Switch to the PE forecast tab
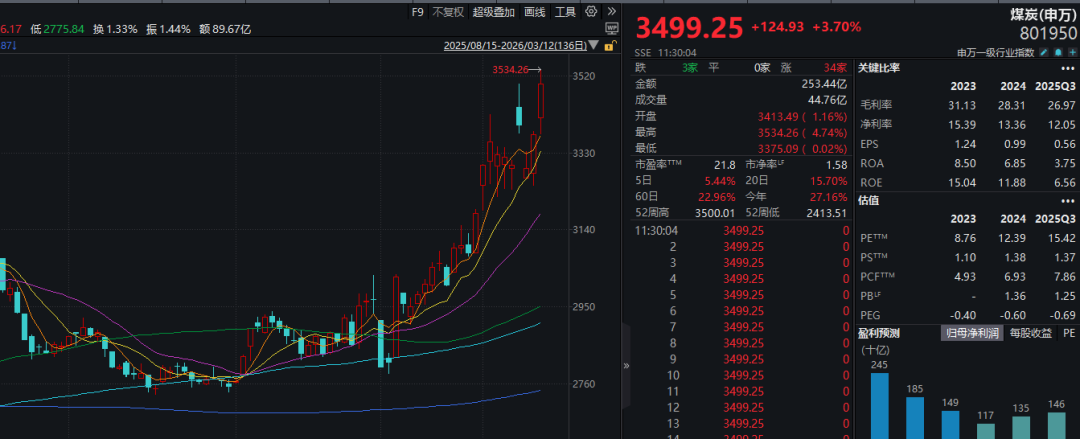Viewport: 1080px width, 439px height. pyautogui.click(x=1069, y=333)
